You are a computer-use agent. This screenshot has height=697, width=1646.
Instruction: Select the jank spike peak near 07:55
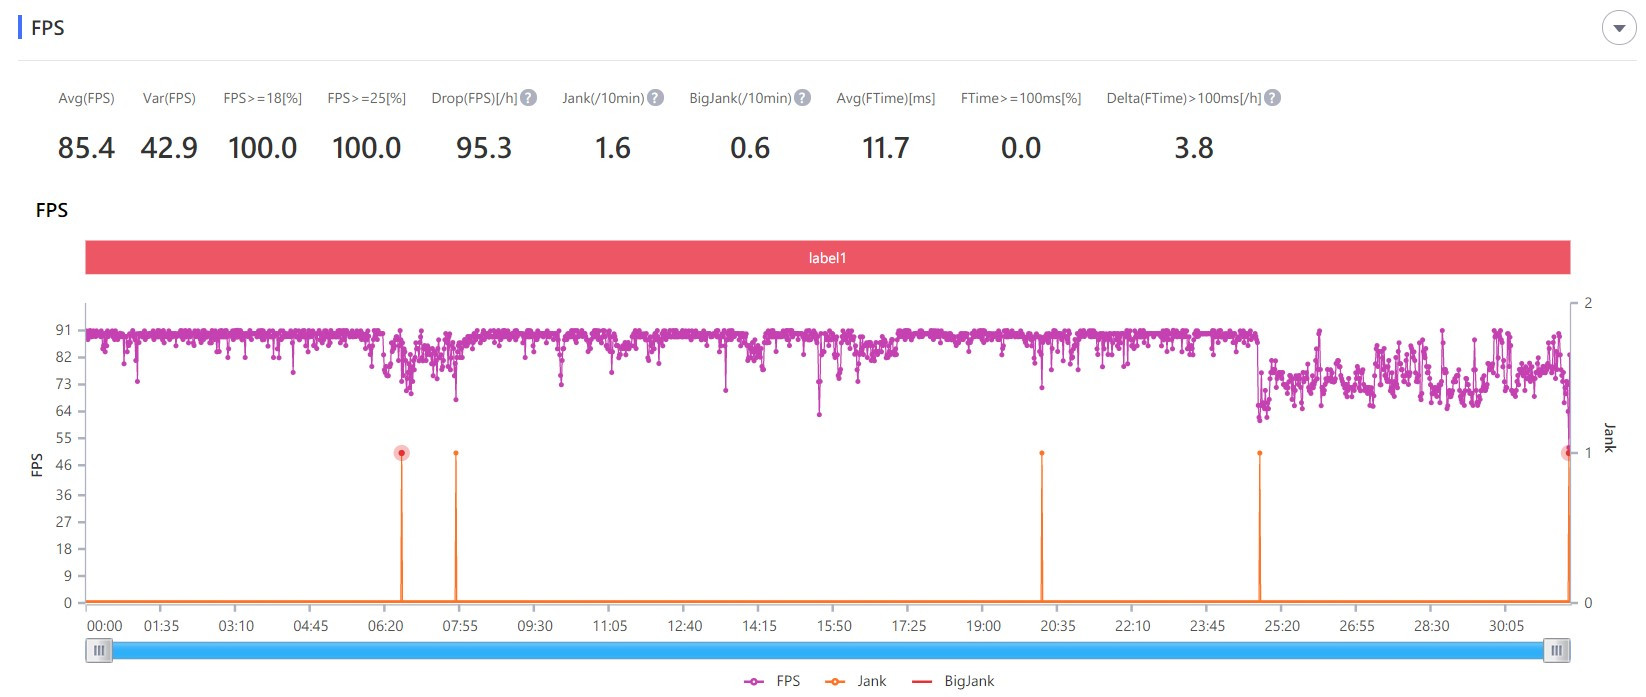(x=456, y=453)
